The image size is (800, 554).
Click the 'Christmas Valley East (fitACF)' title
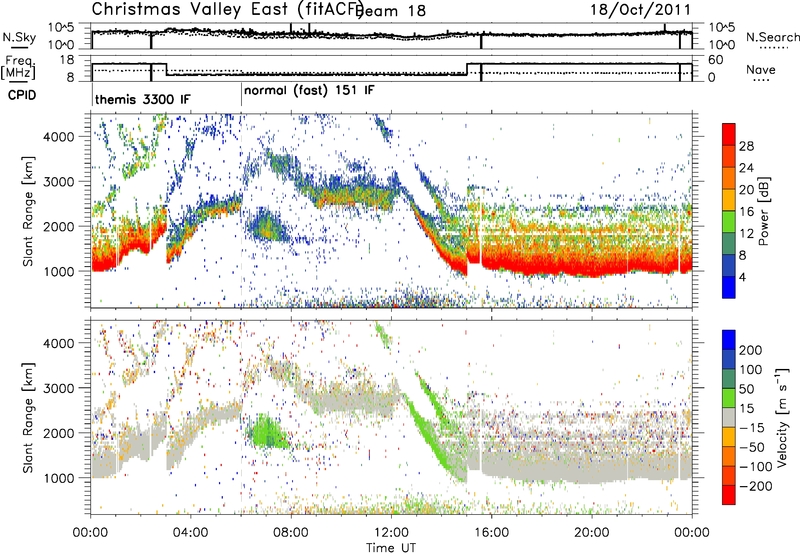pos(228,9)
